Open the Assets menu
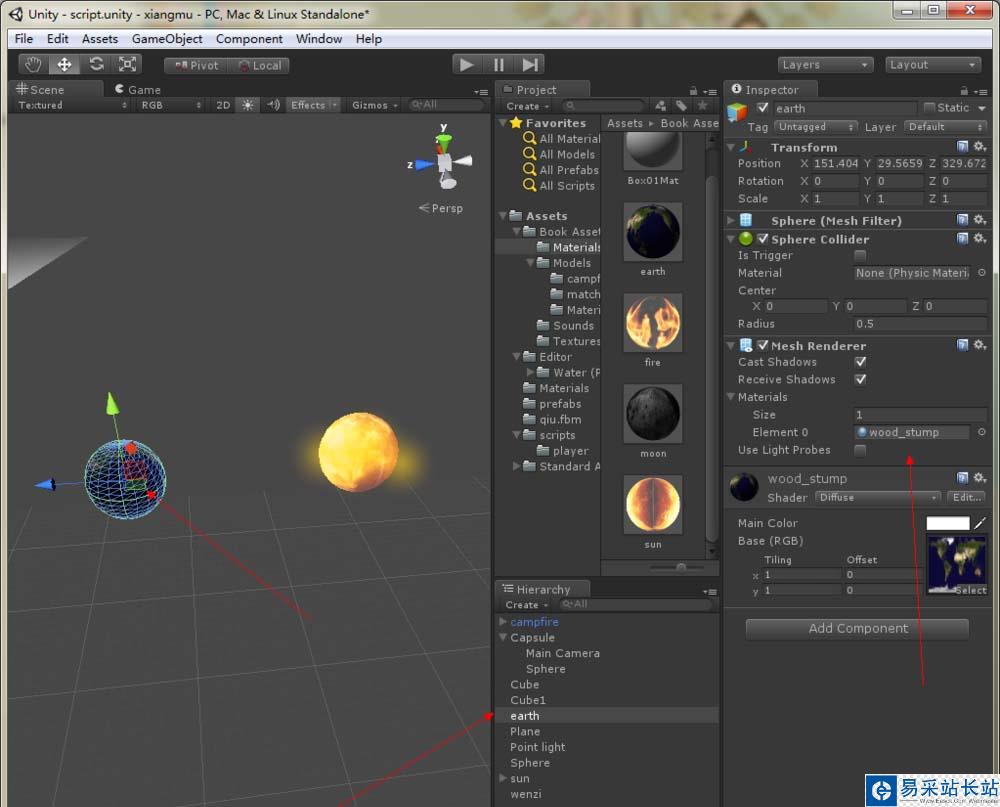Viewport: 1000px width, 807px height. 100,39
